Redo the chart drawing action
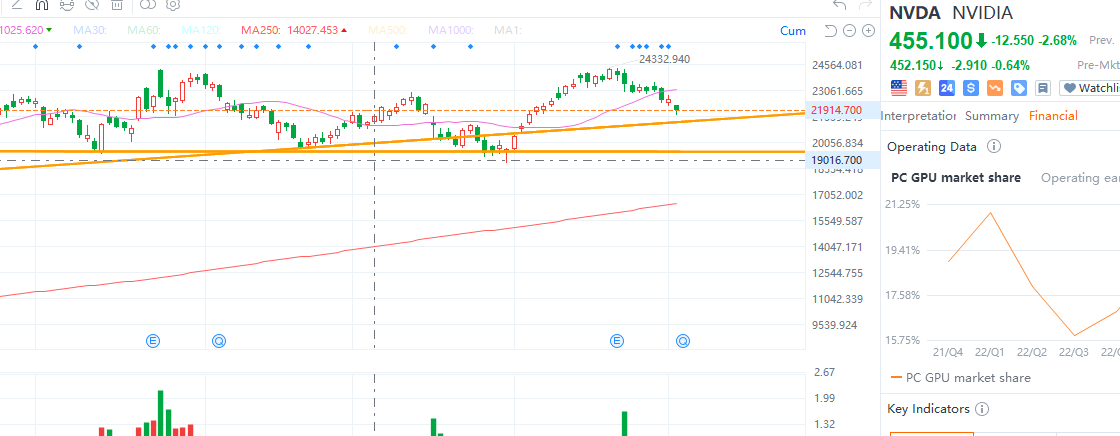 865,5
